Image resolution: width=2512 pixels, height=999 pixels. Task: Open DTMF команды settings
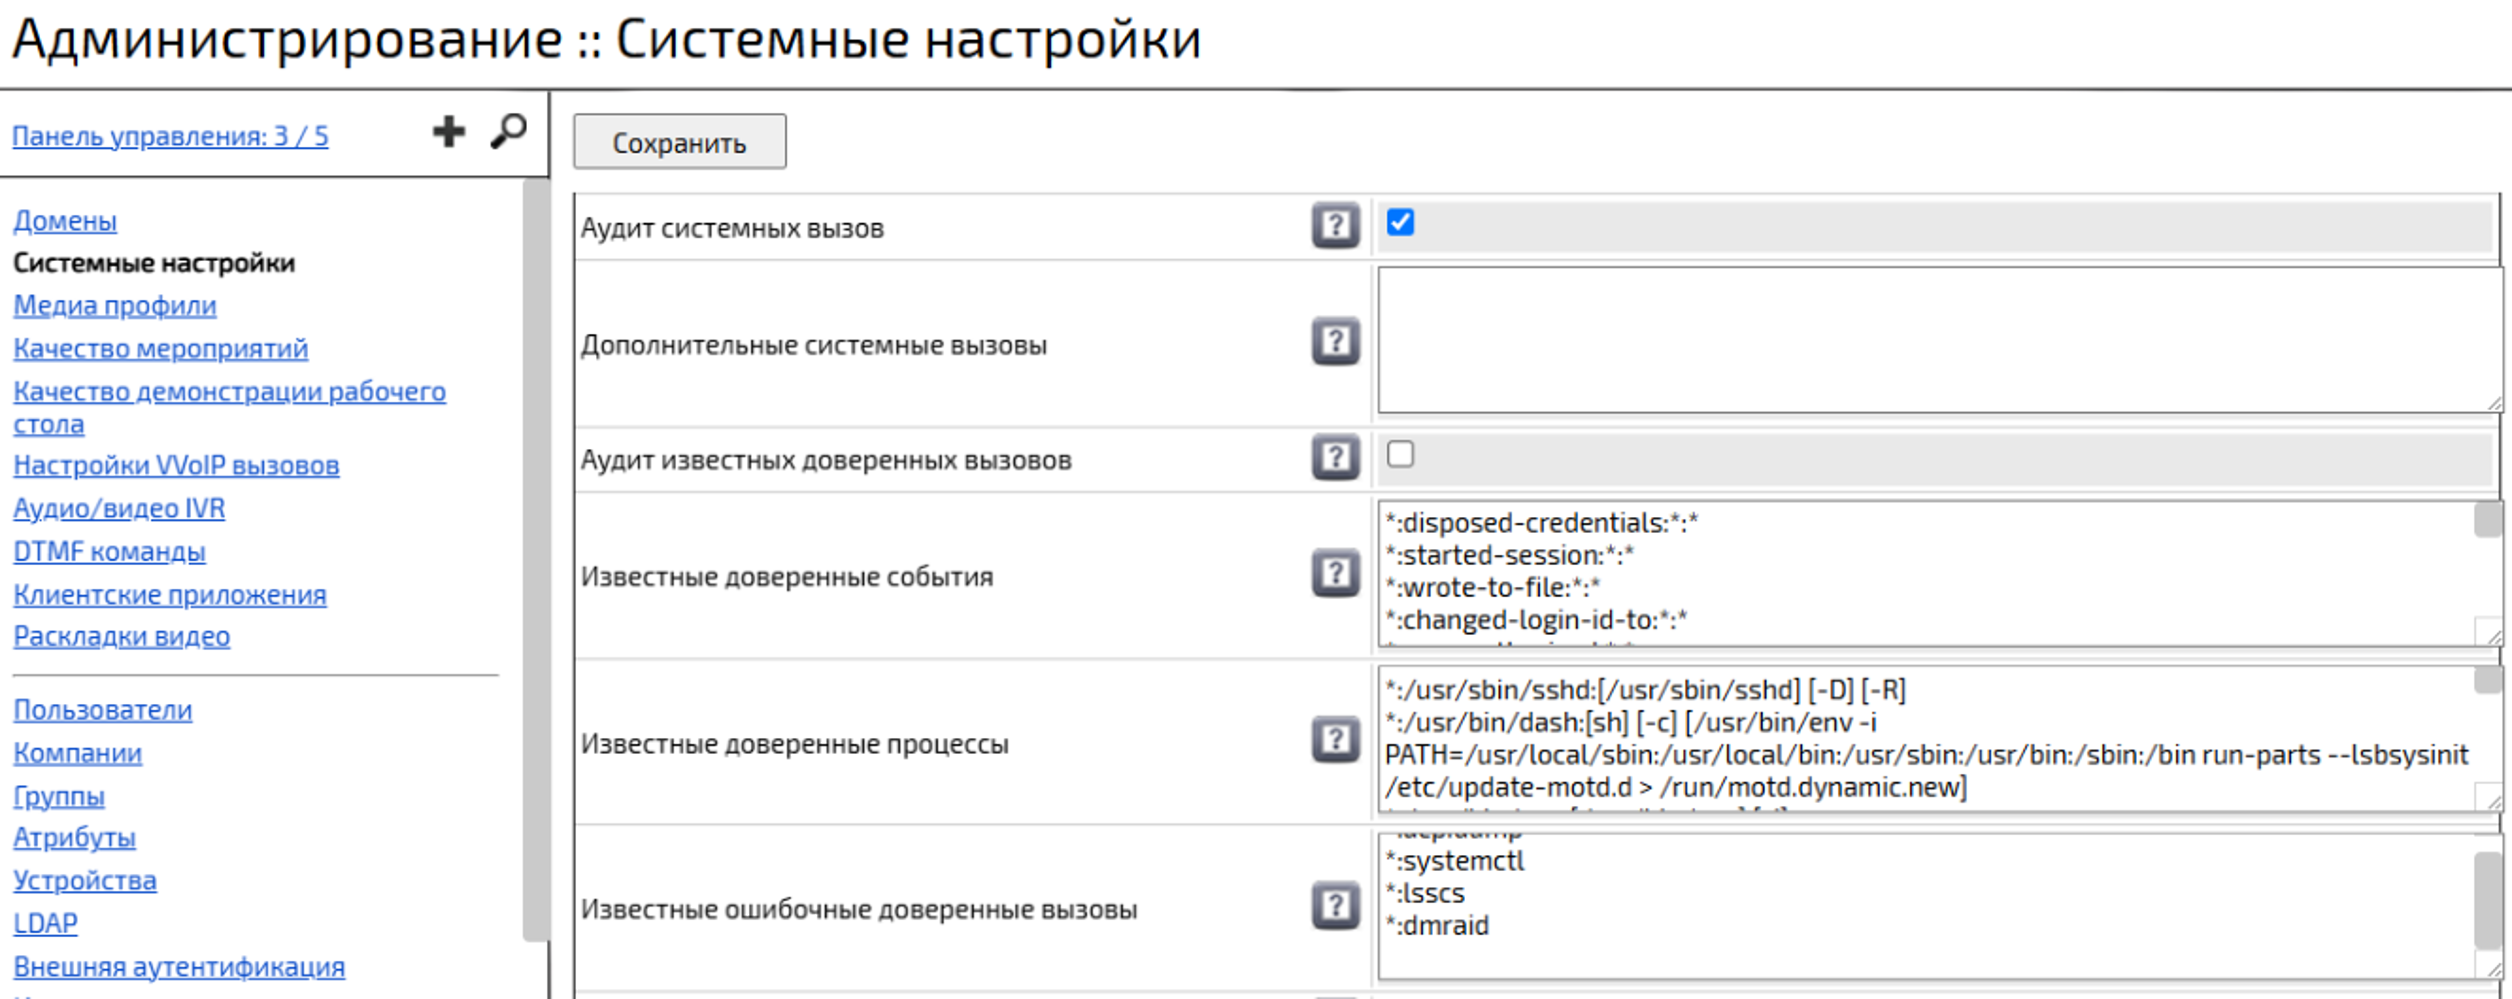tap(110, 551)
